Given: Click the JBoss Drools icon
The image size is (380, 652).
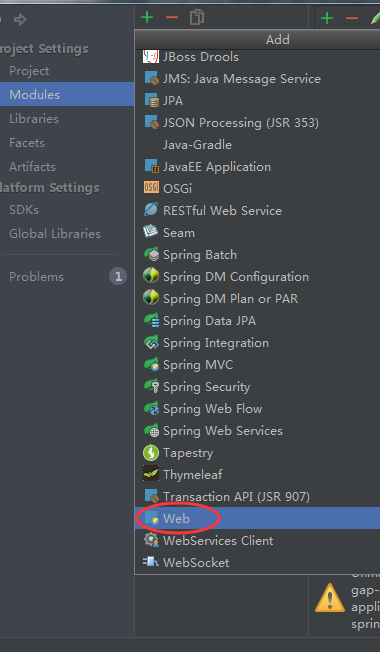Looking at the screenshot, I should 151,57.
